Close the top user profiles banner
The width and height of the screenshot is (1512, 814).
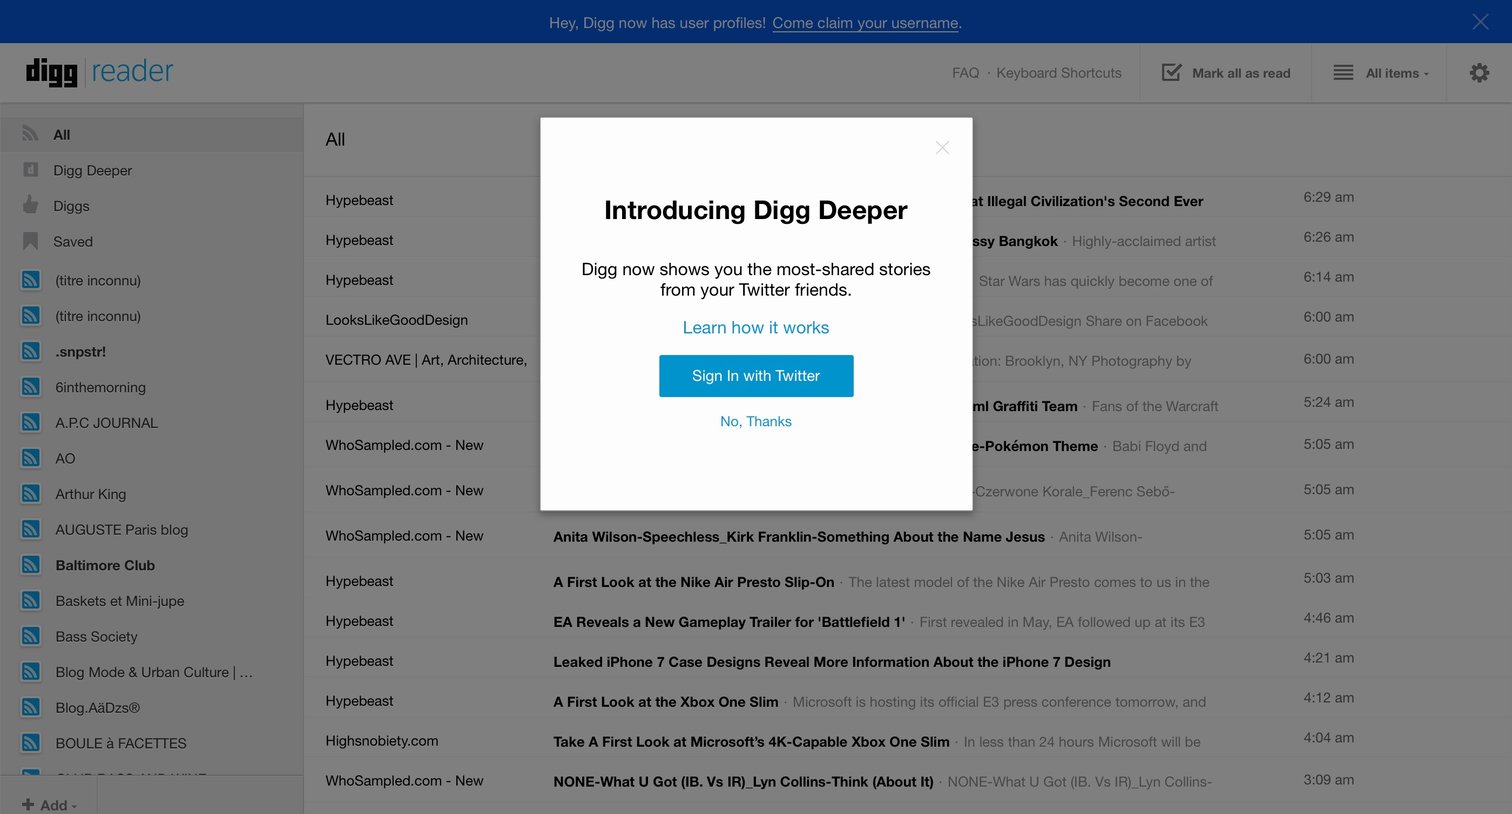point(1480,22)
